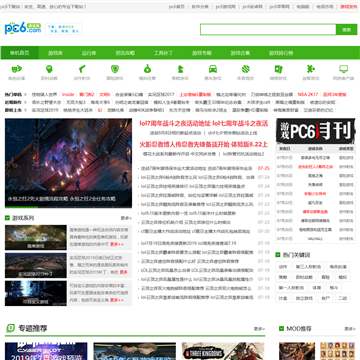This screenshot has width=360, height=360.
Task: Open the 体育竞技 ball category icon
Action: click(245, 69)
